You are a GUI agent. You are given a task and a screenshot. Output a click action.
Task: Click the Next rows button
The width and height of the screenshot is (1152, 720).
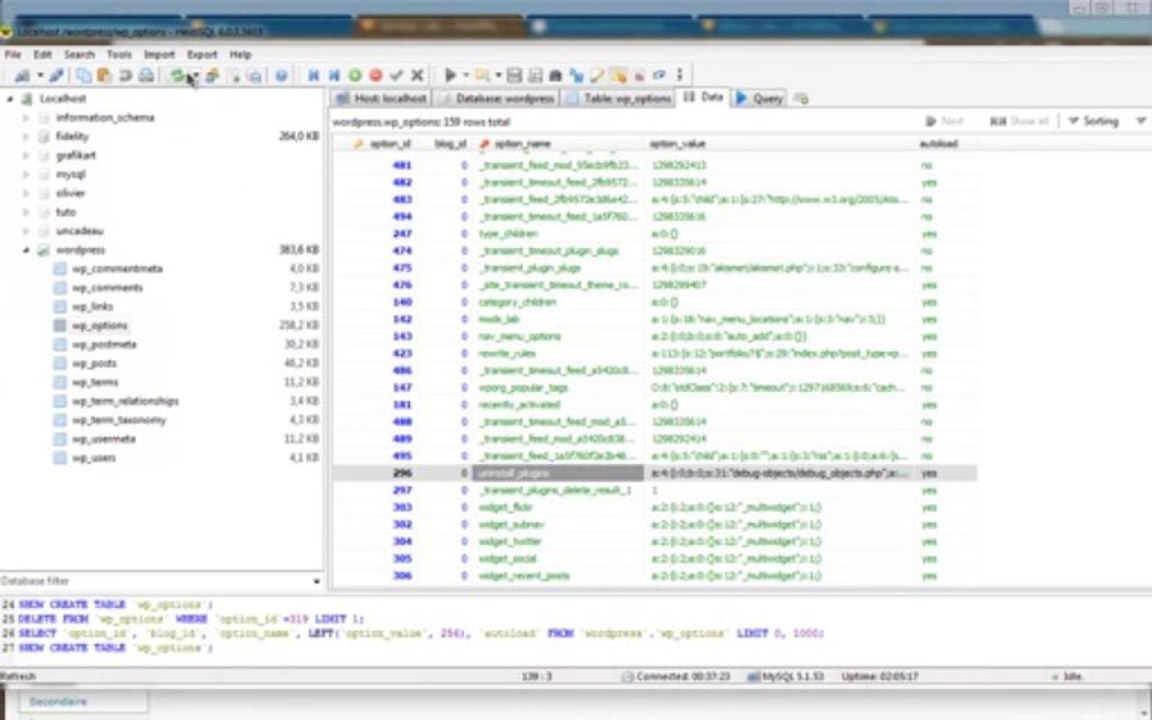click(944, 121)
